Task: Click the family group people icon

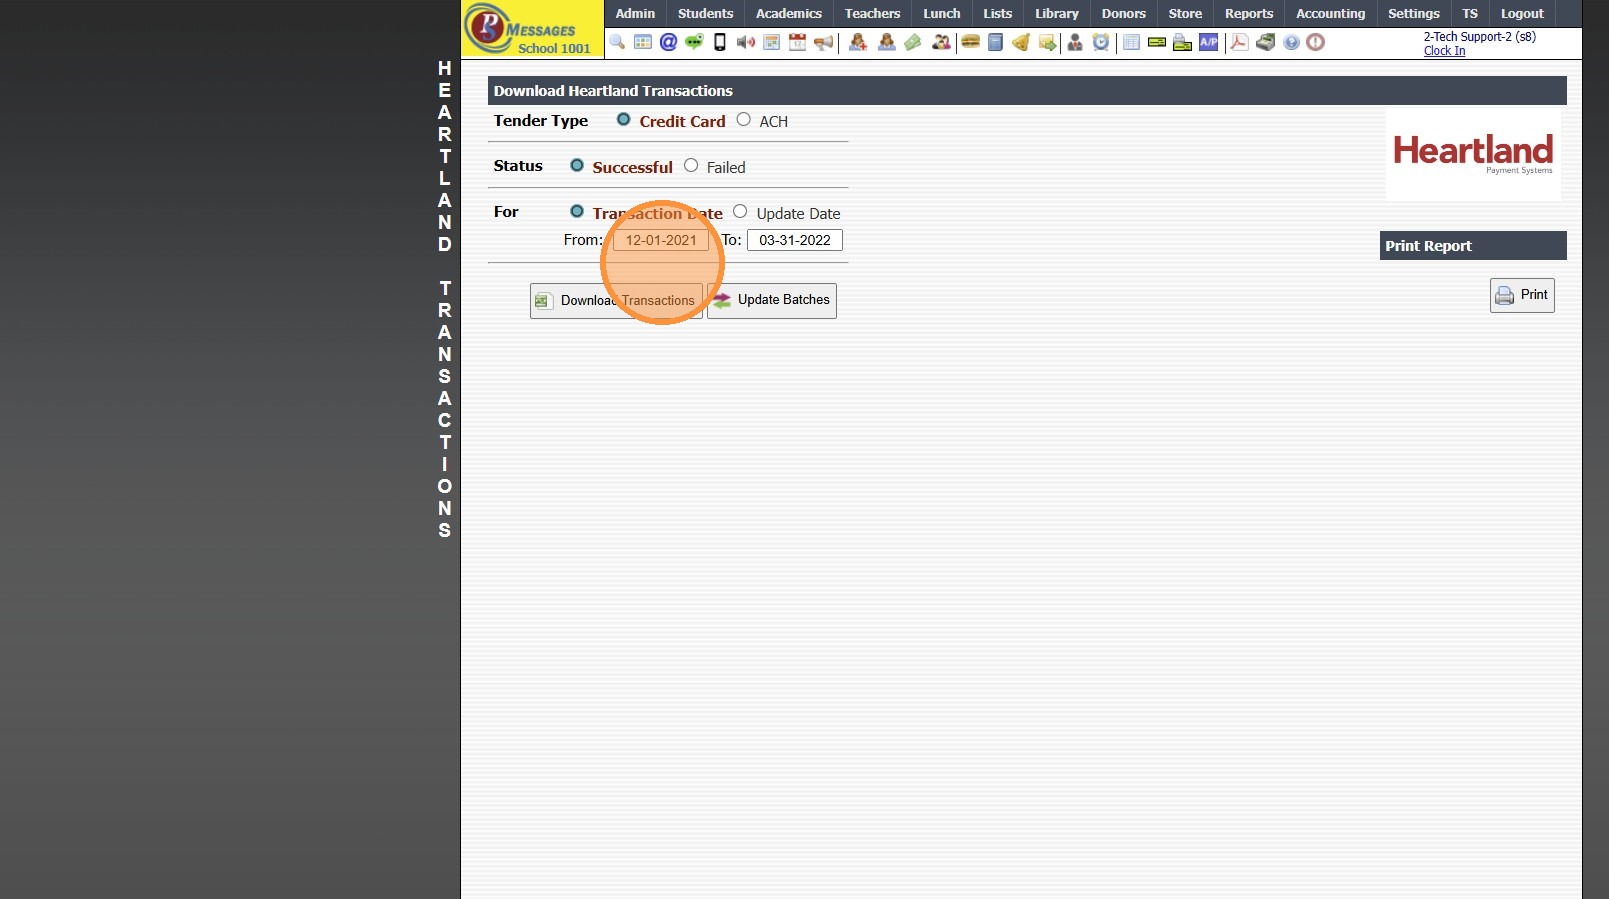Action: 941,42
